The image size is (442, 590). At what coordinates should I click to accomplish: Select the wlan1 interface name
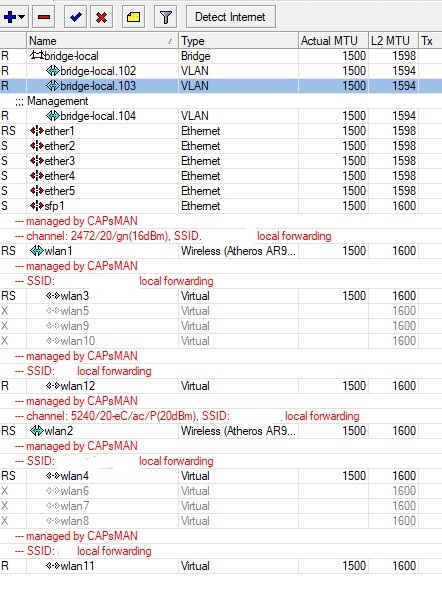58,251
